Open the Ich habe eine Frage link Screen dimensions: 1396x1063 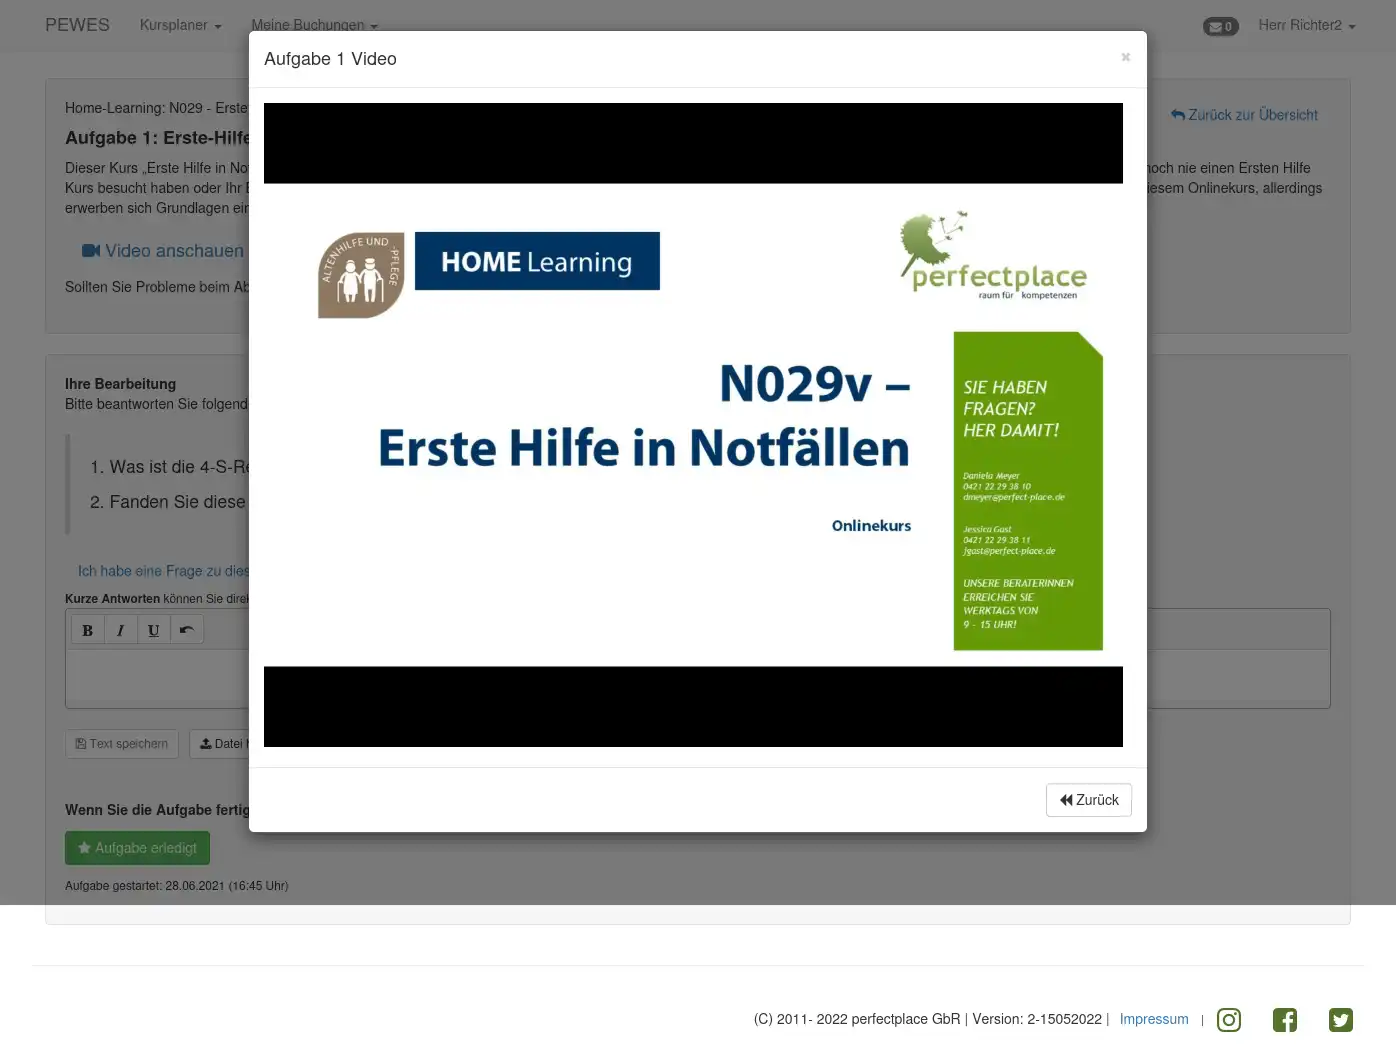164,571
